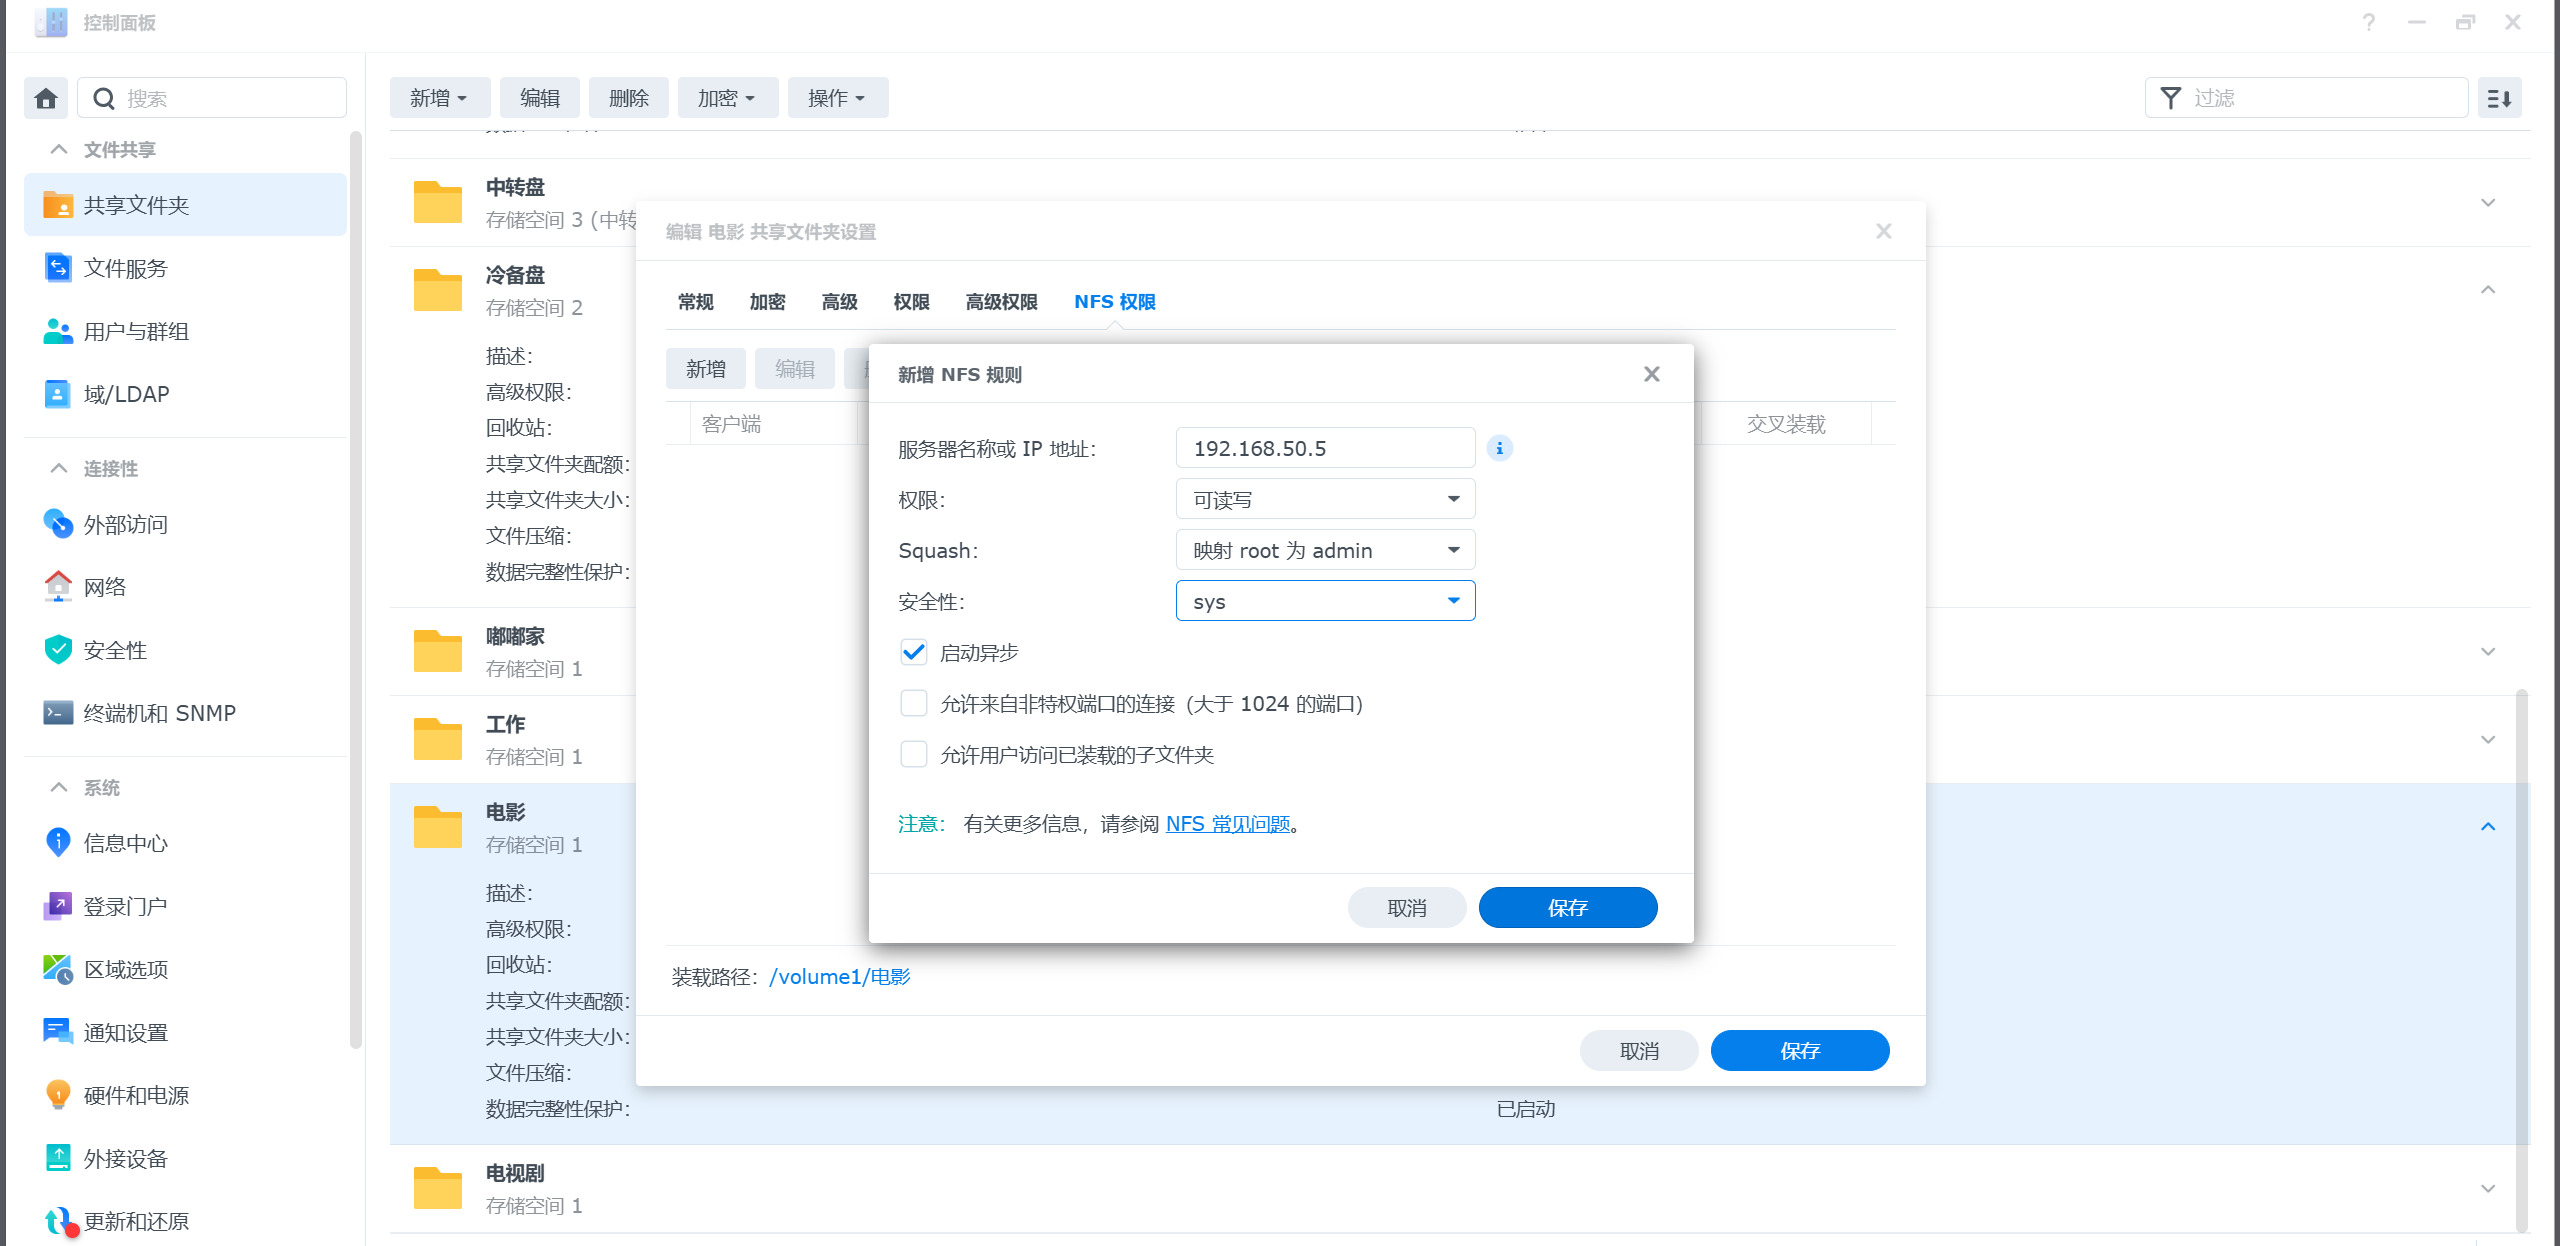The height and width of the screenshot is (1246, 2560).
Task: Click the info icon beside IP address field
Action: pyautogui.click(x=1499, y=448)
